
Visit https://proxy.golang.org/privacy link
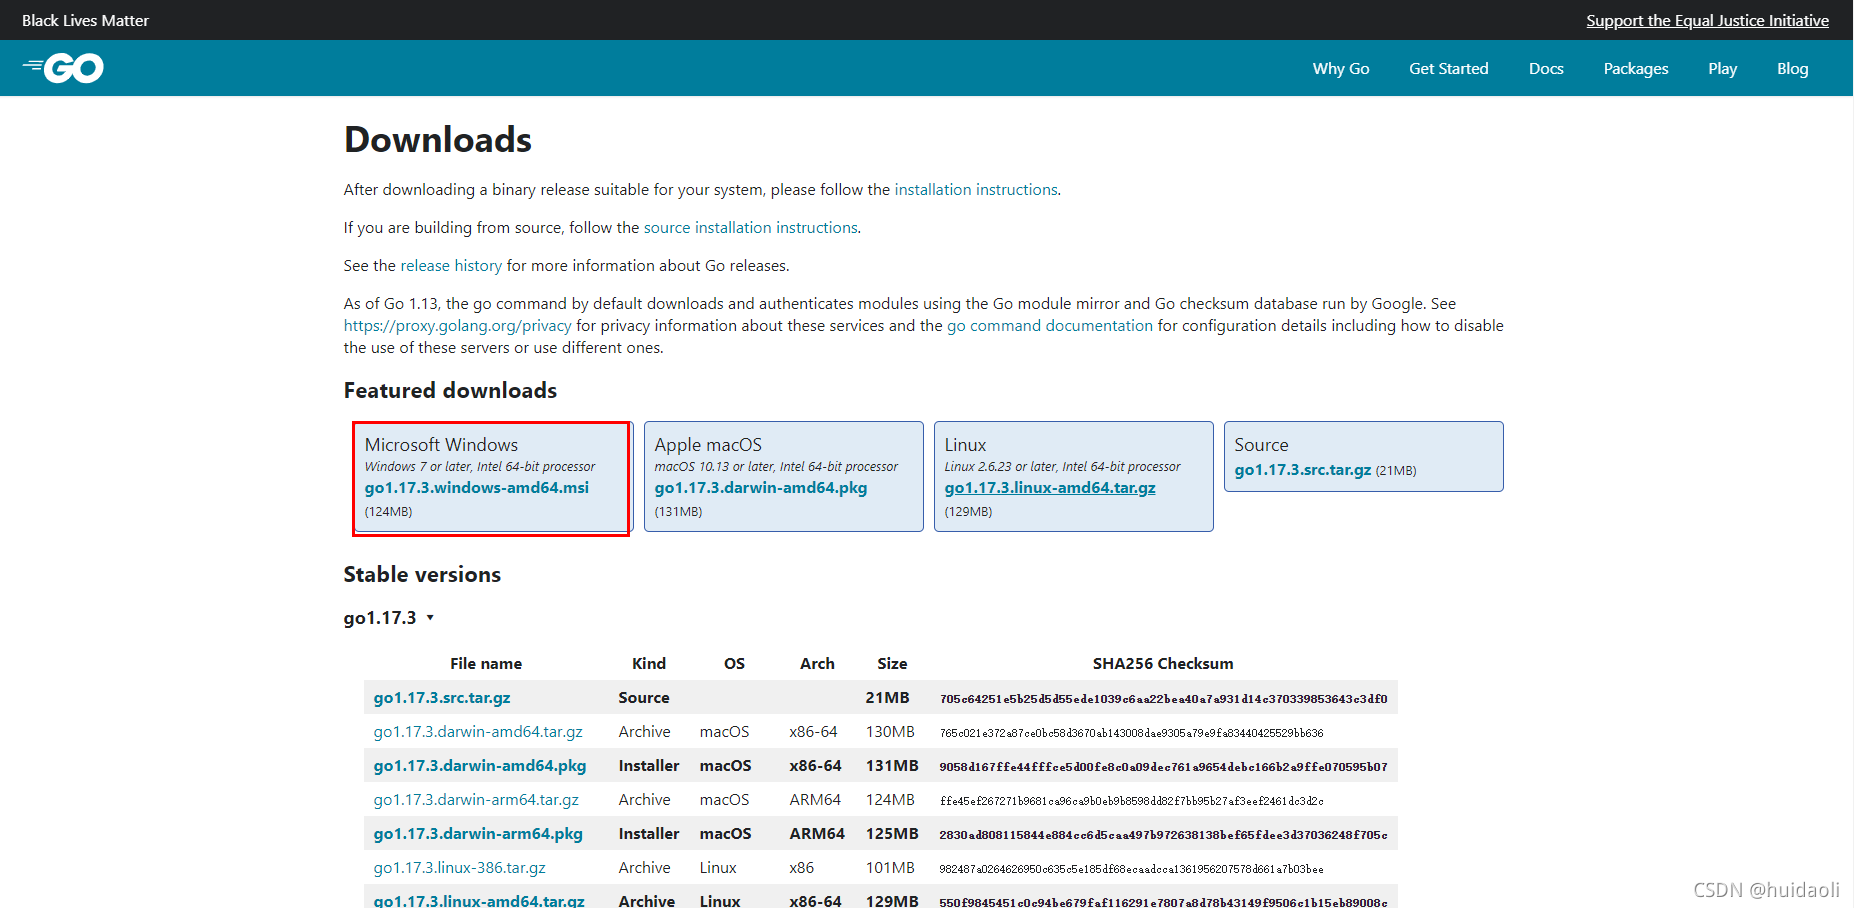click(457, 325)
